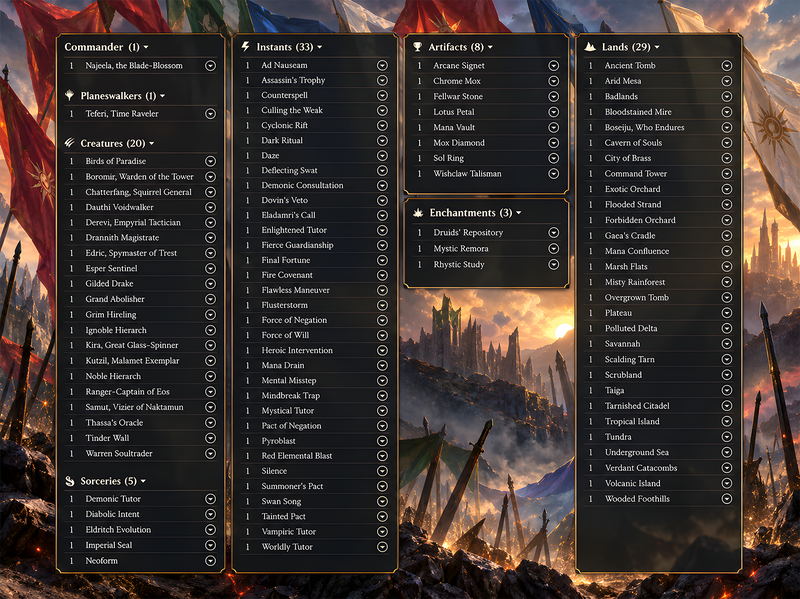
Task: Open options circle for Thassa's Oracle
Action: (x=210, y=422)
